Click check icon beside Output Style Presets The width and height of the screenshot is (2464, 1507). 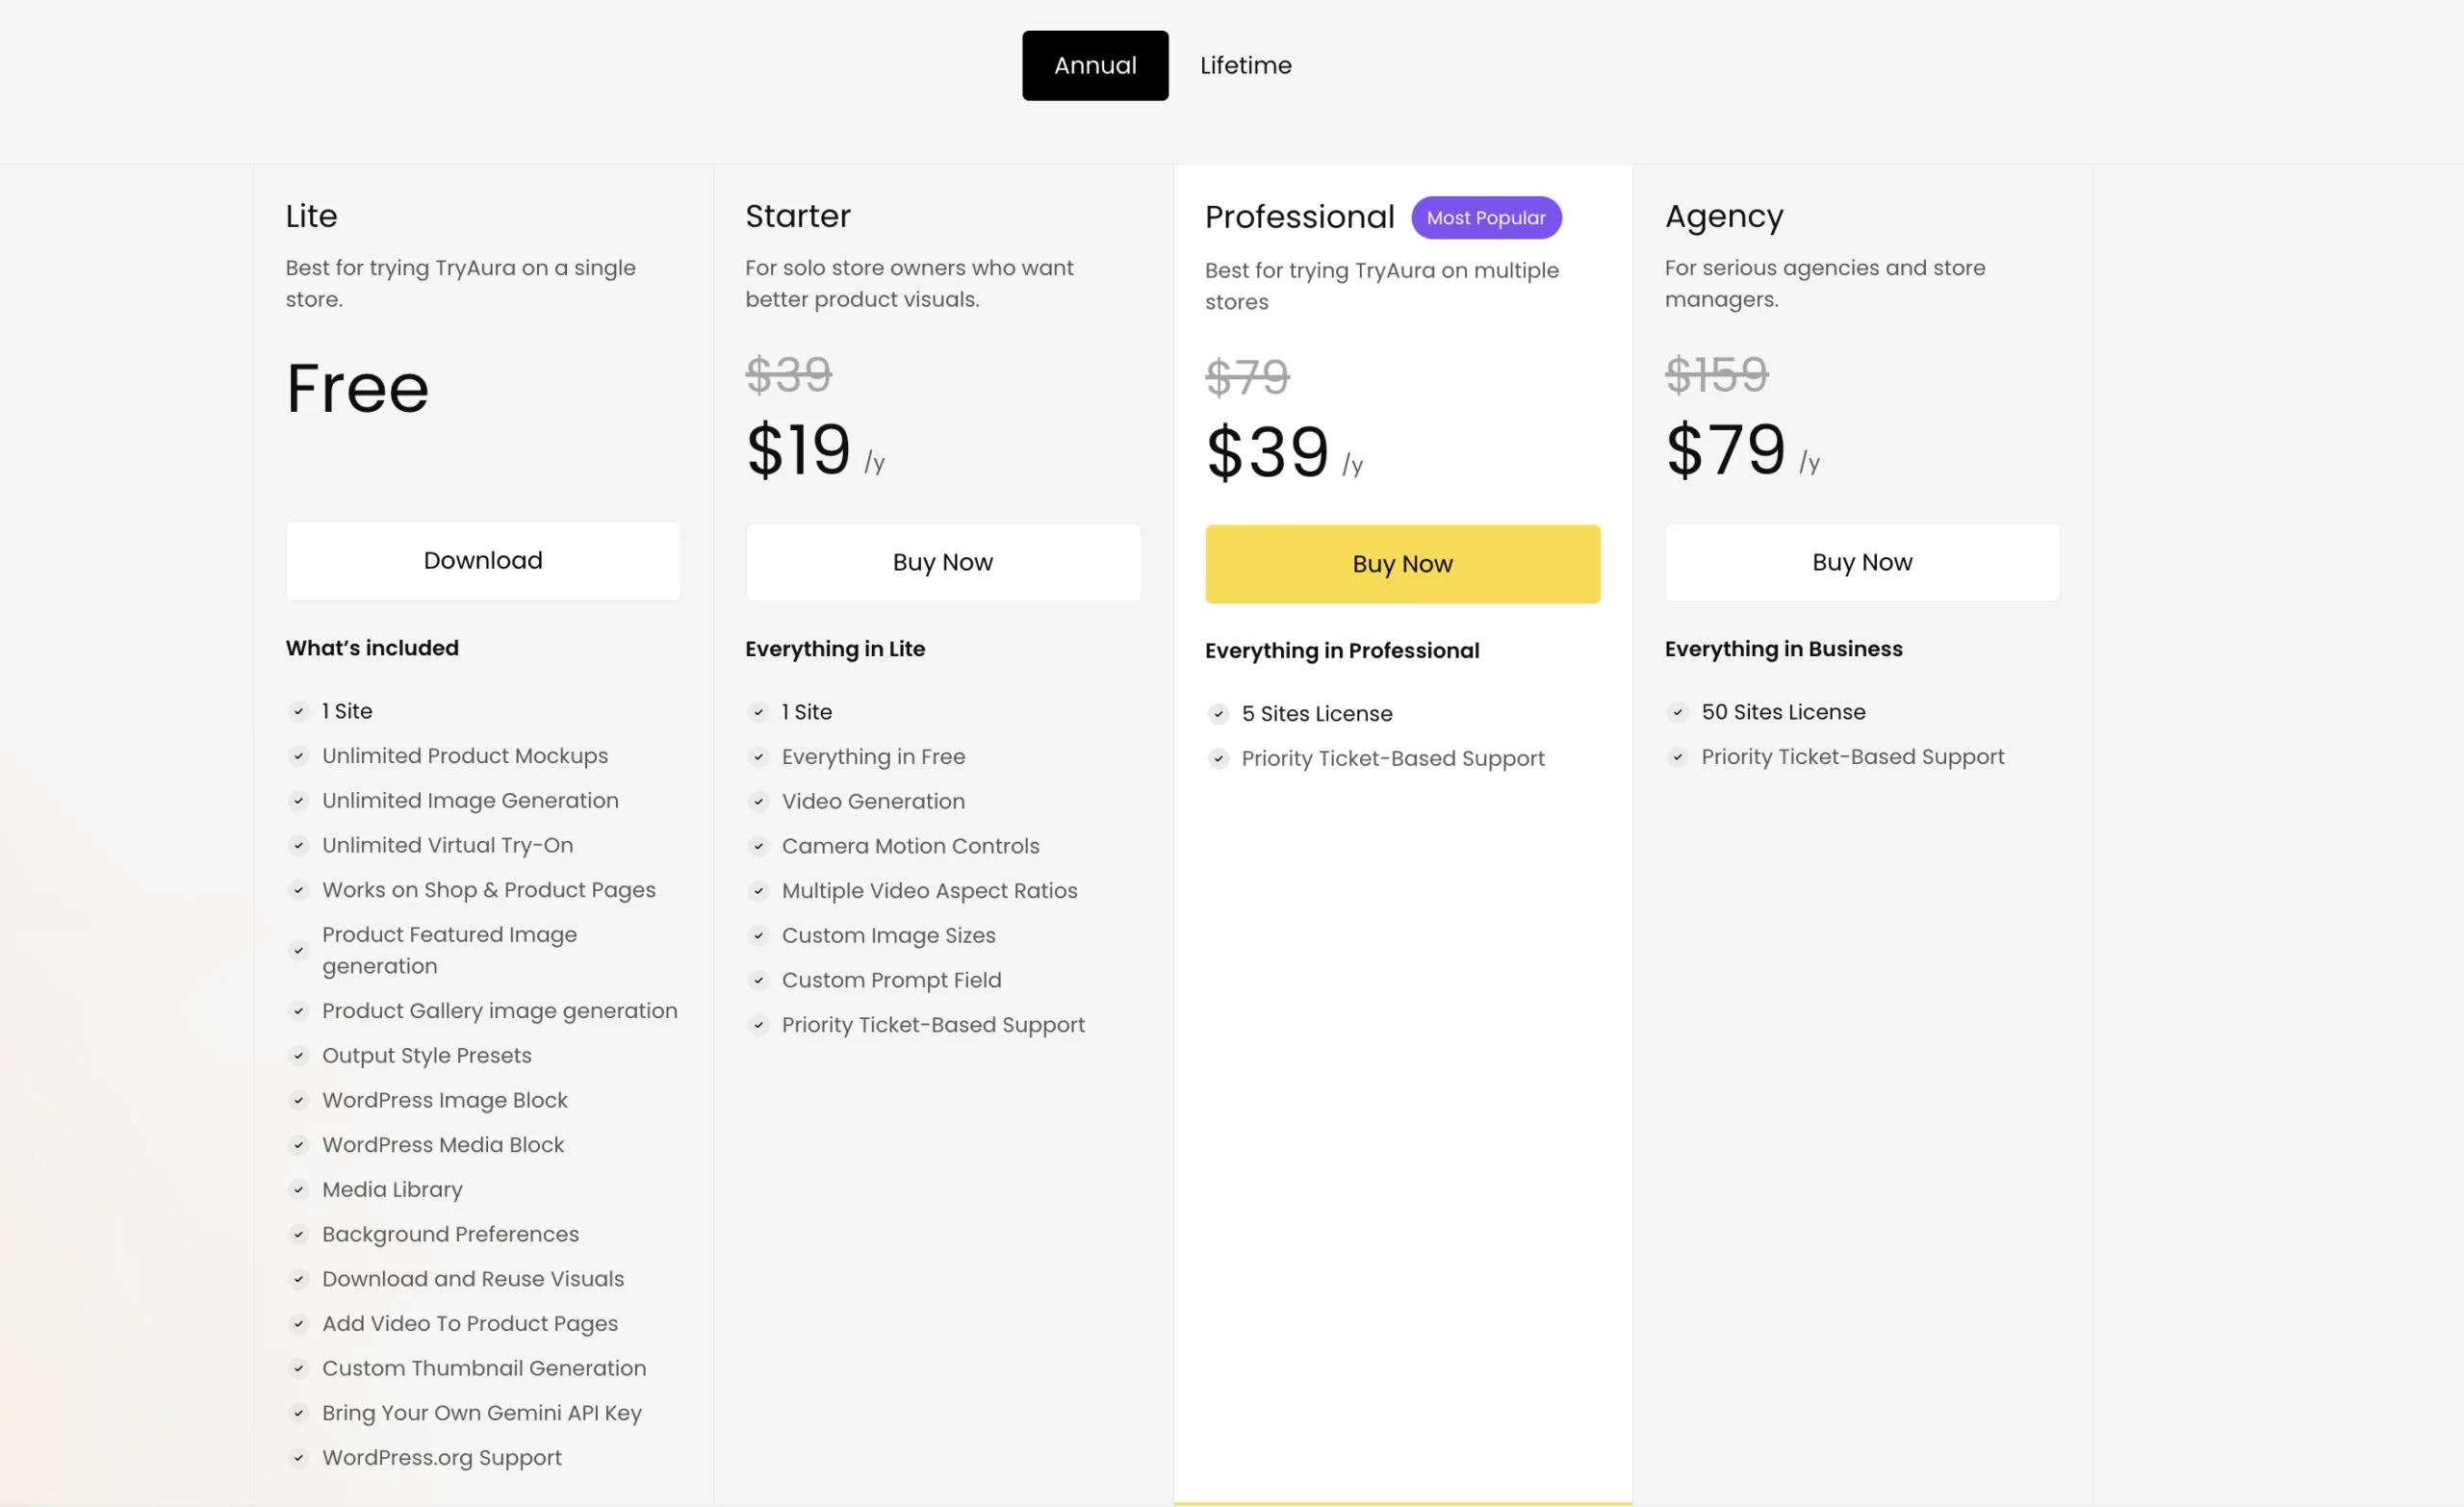pyautogui.click(x=298, y=1055)
